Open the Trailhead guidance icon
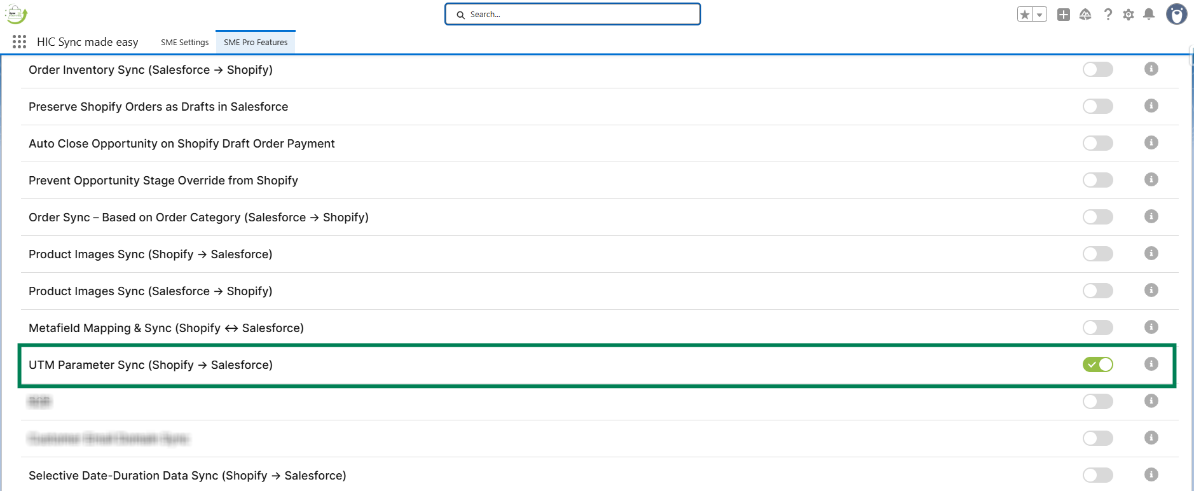 pyautogui.click(x=1085, y=15)
